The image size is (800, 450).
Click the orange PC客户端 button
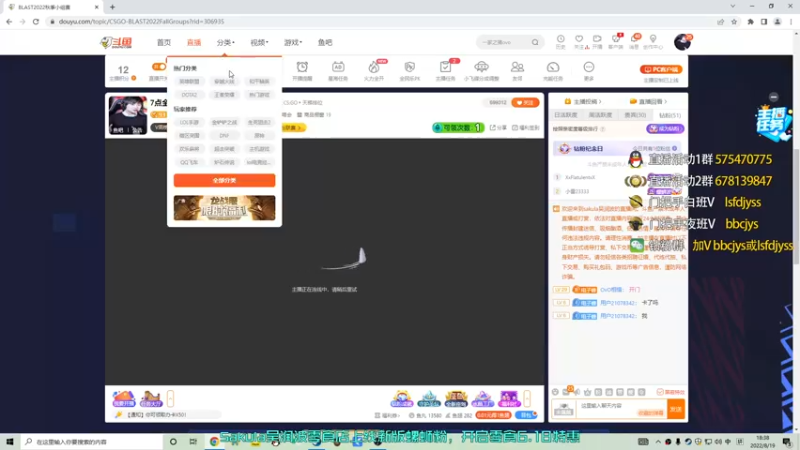[x=661, y=69]
